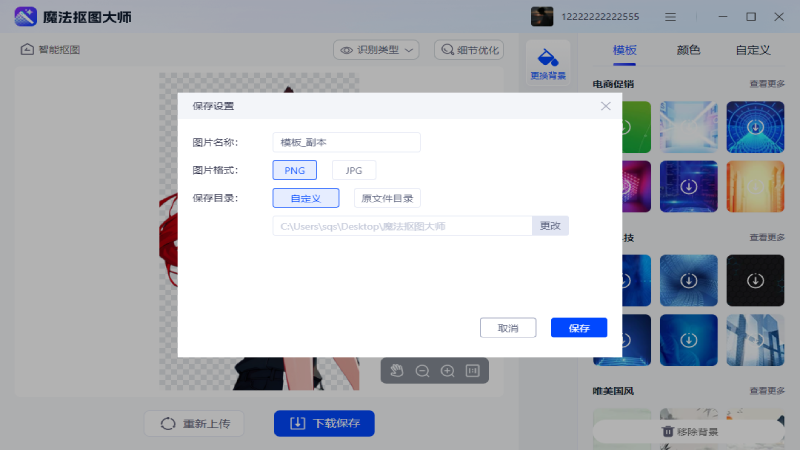
Task: Select the glass building skyscraper template
Action: [755, 340]
